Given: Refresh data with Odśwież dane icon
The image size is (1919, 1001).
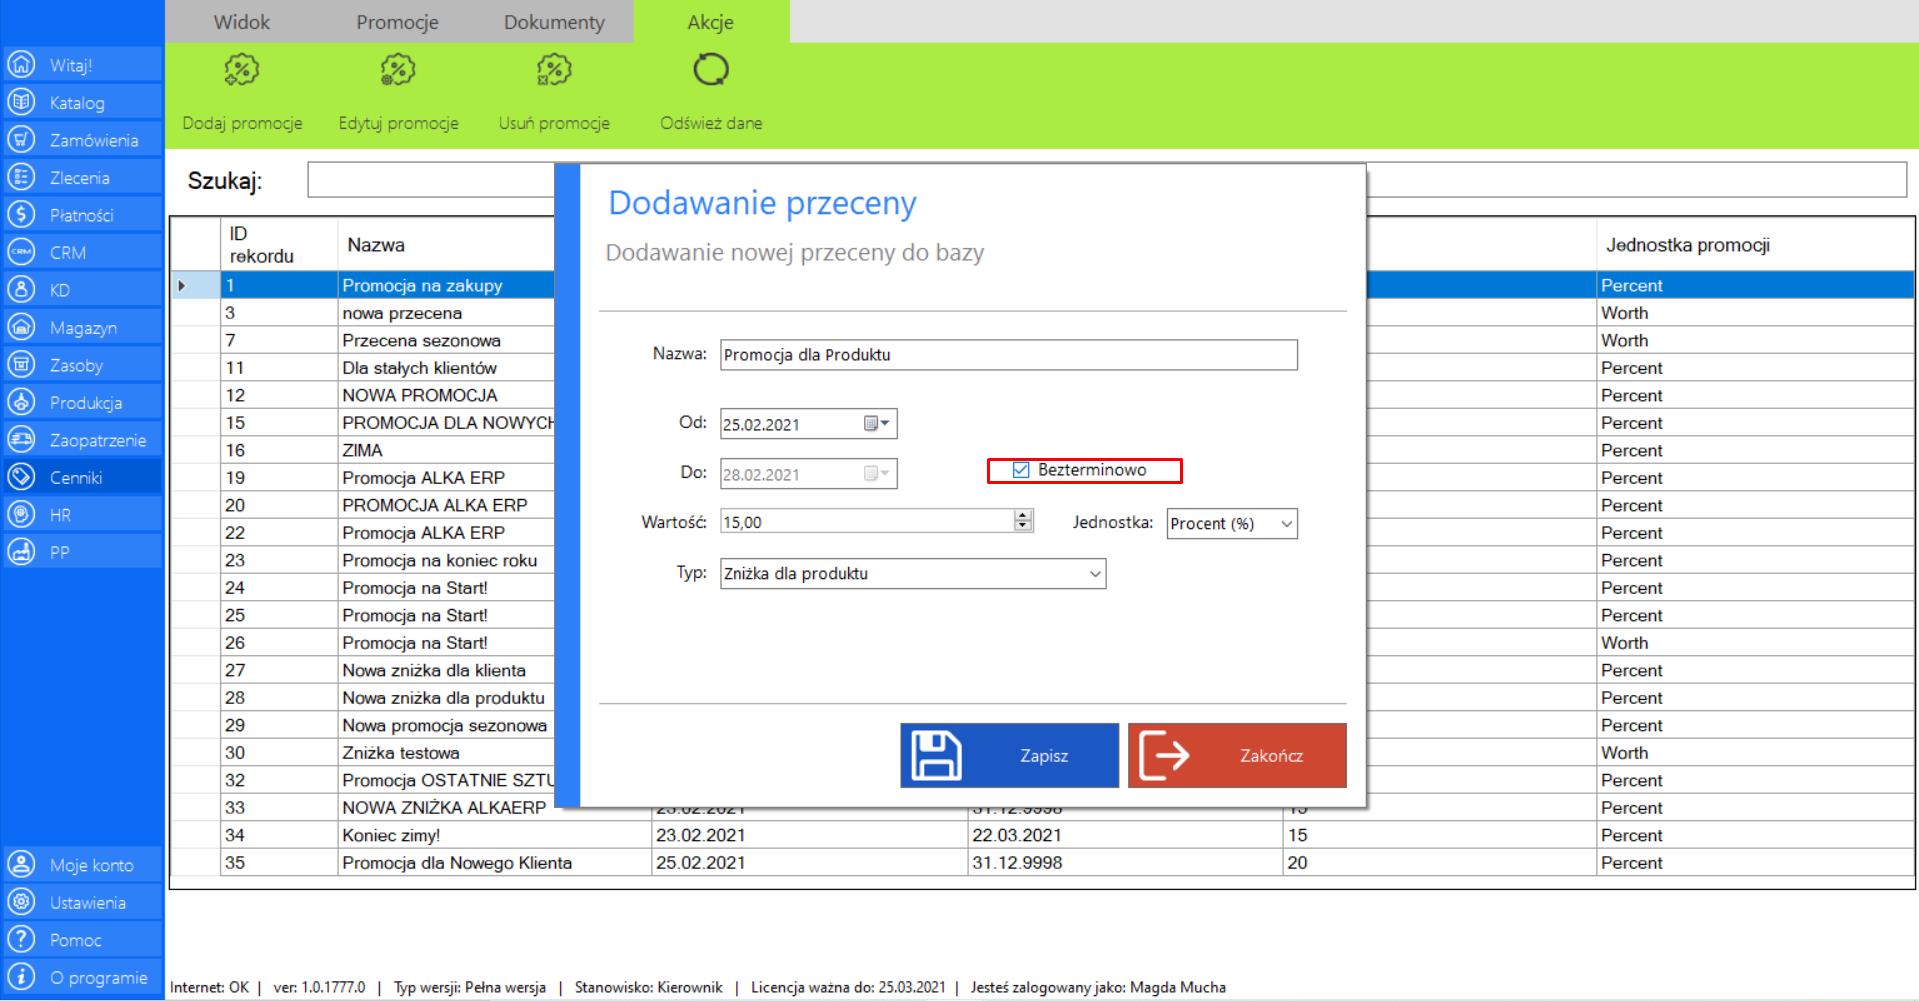Looking at the screenshot, I should (710, 70).
